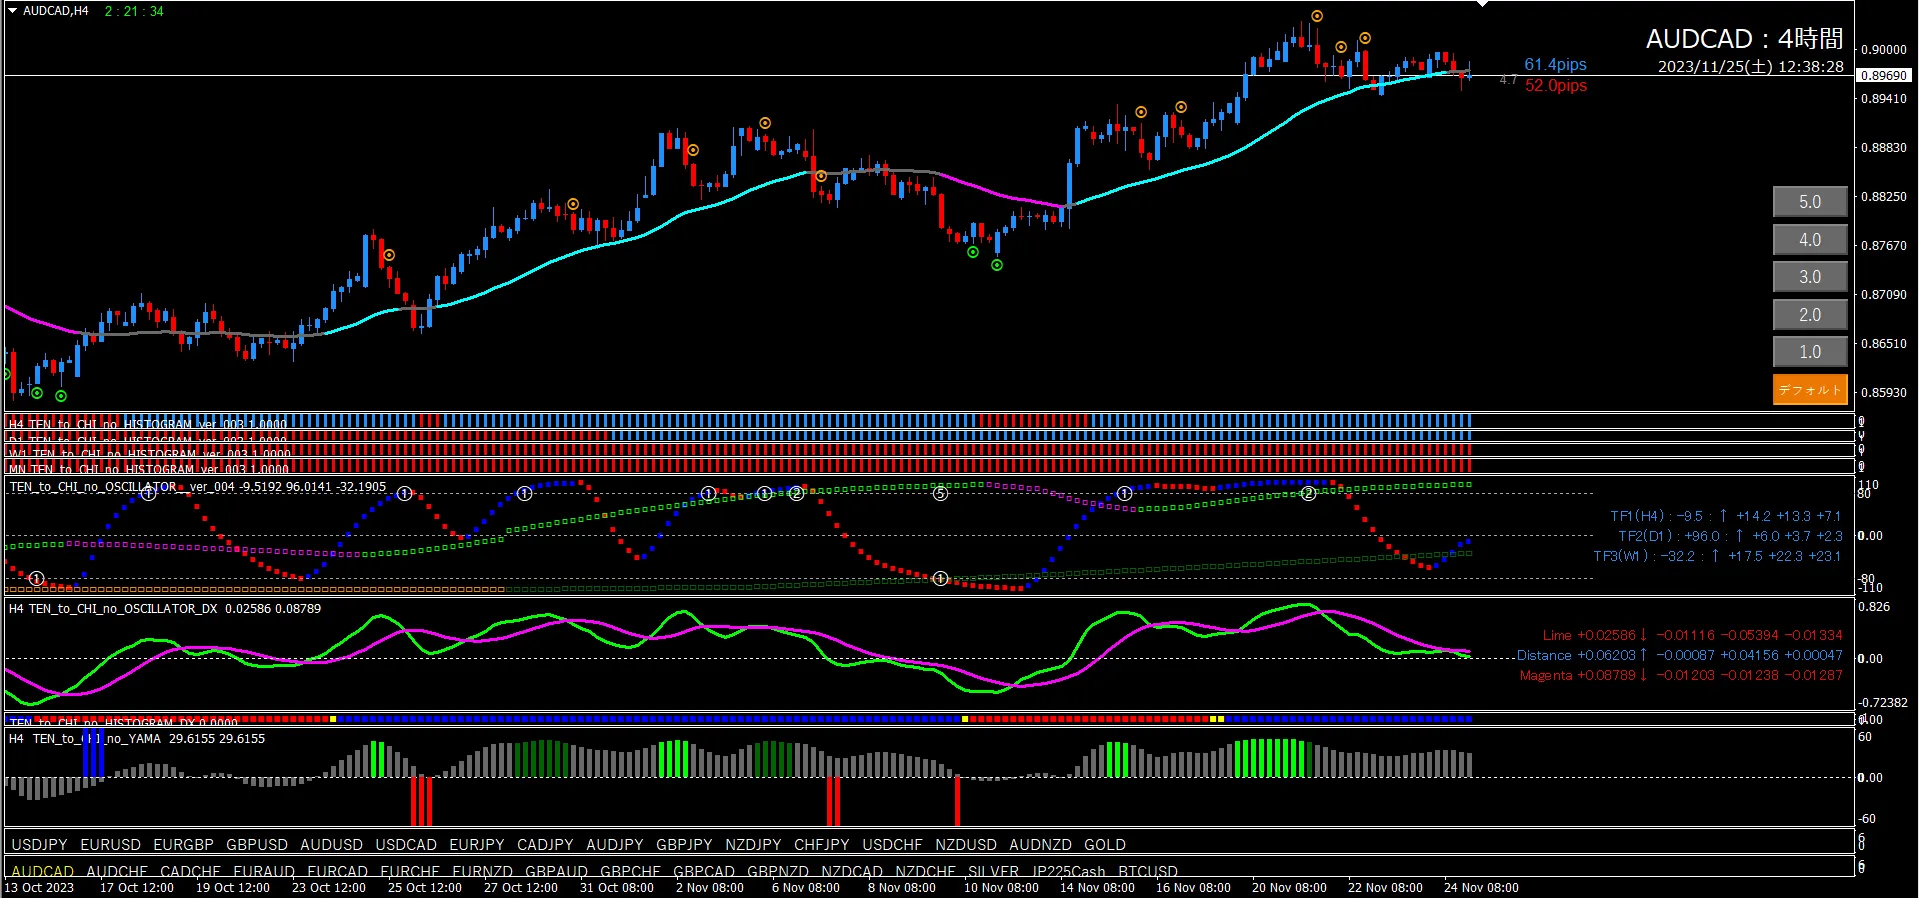Open the AUDCAD,H4 chart title dropdown arrow
1920x898 pixels.
pos(13,11)
